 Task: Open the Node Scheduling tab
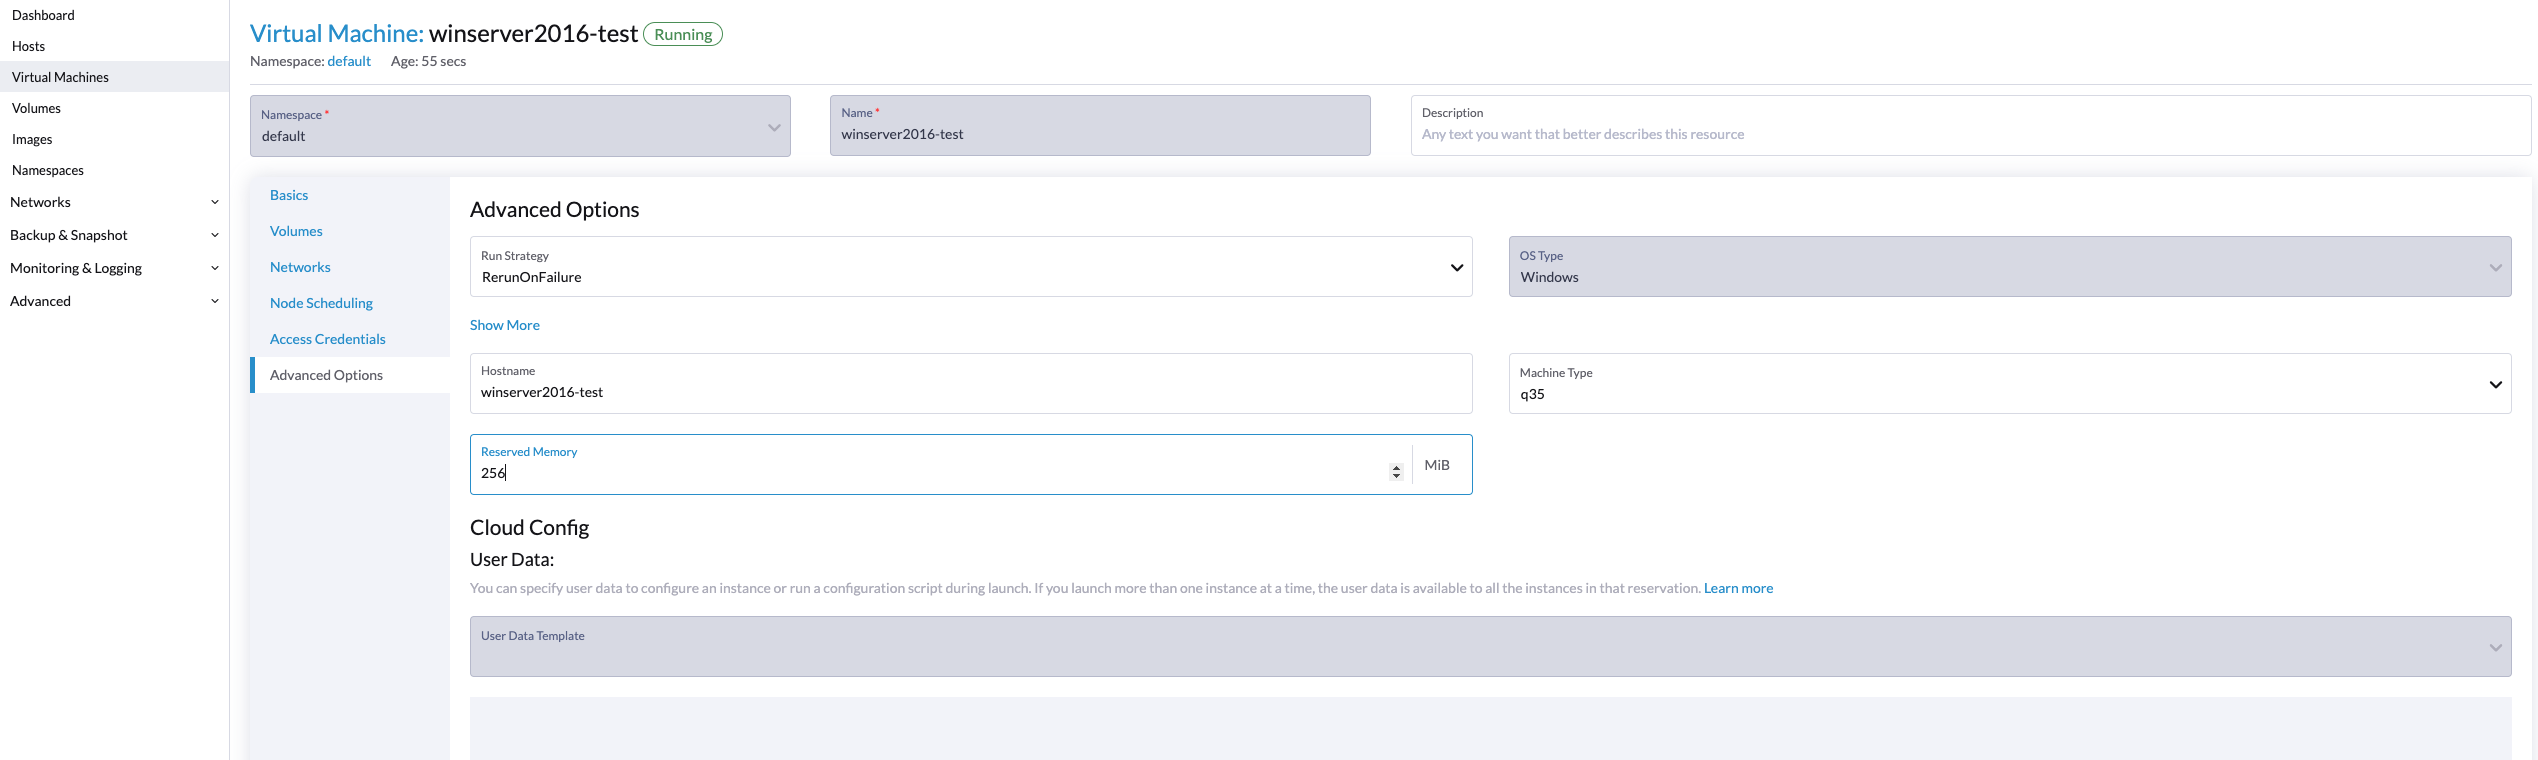321,303
